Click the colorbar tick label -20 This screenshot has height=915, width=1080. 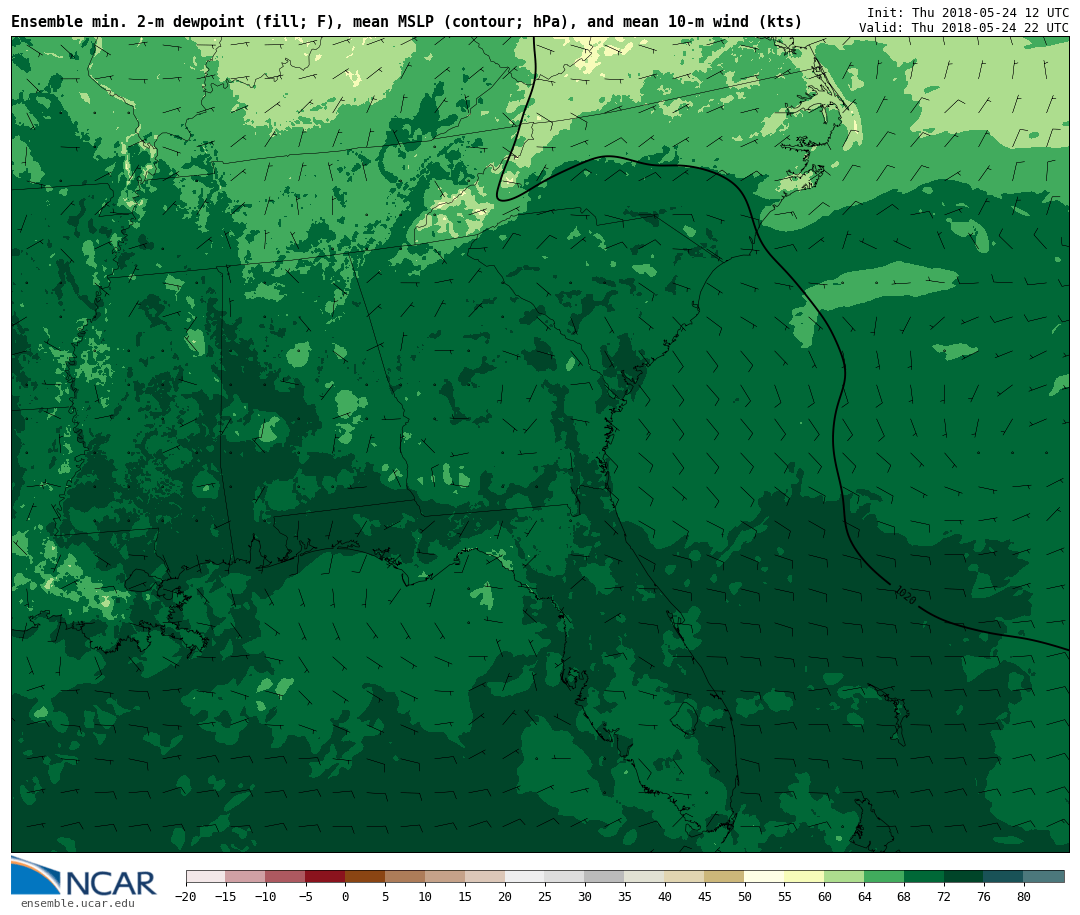(186, 897)
